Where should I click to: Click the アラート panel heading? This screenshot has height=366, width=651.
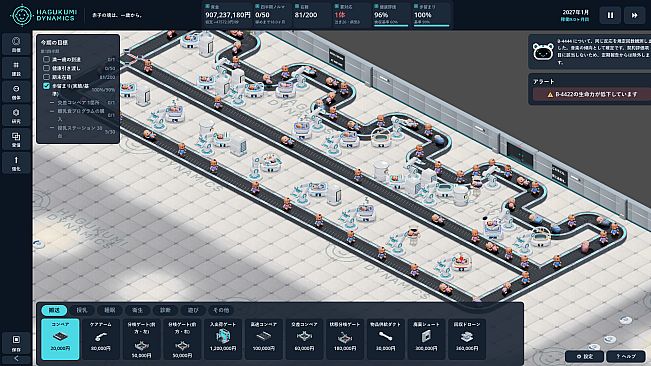[x=543, y=82]
